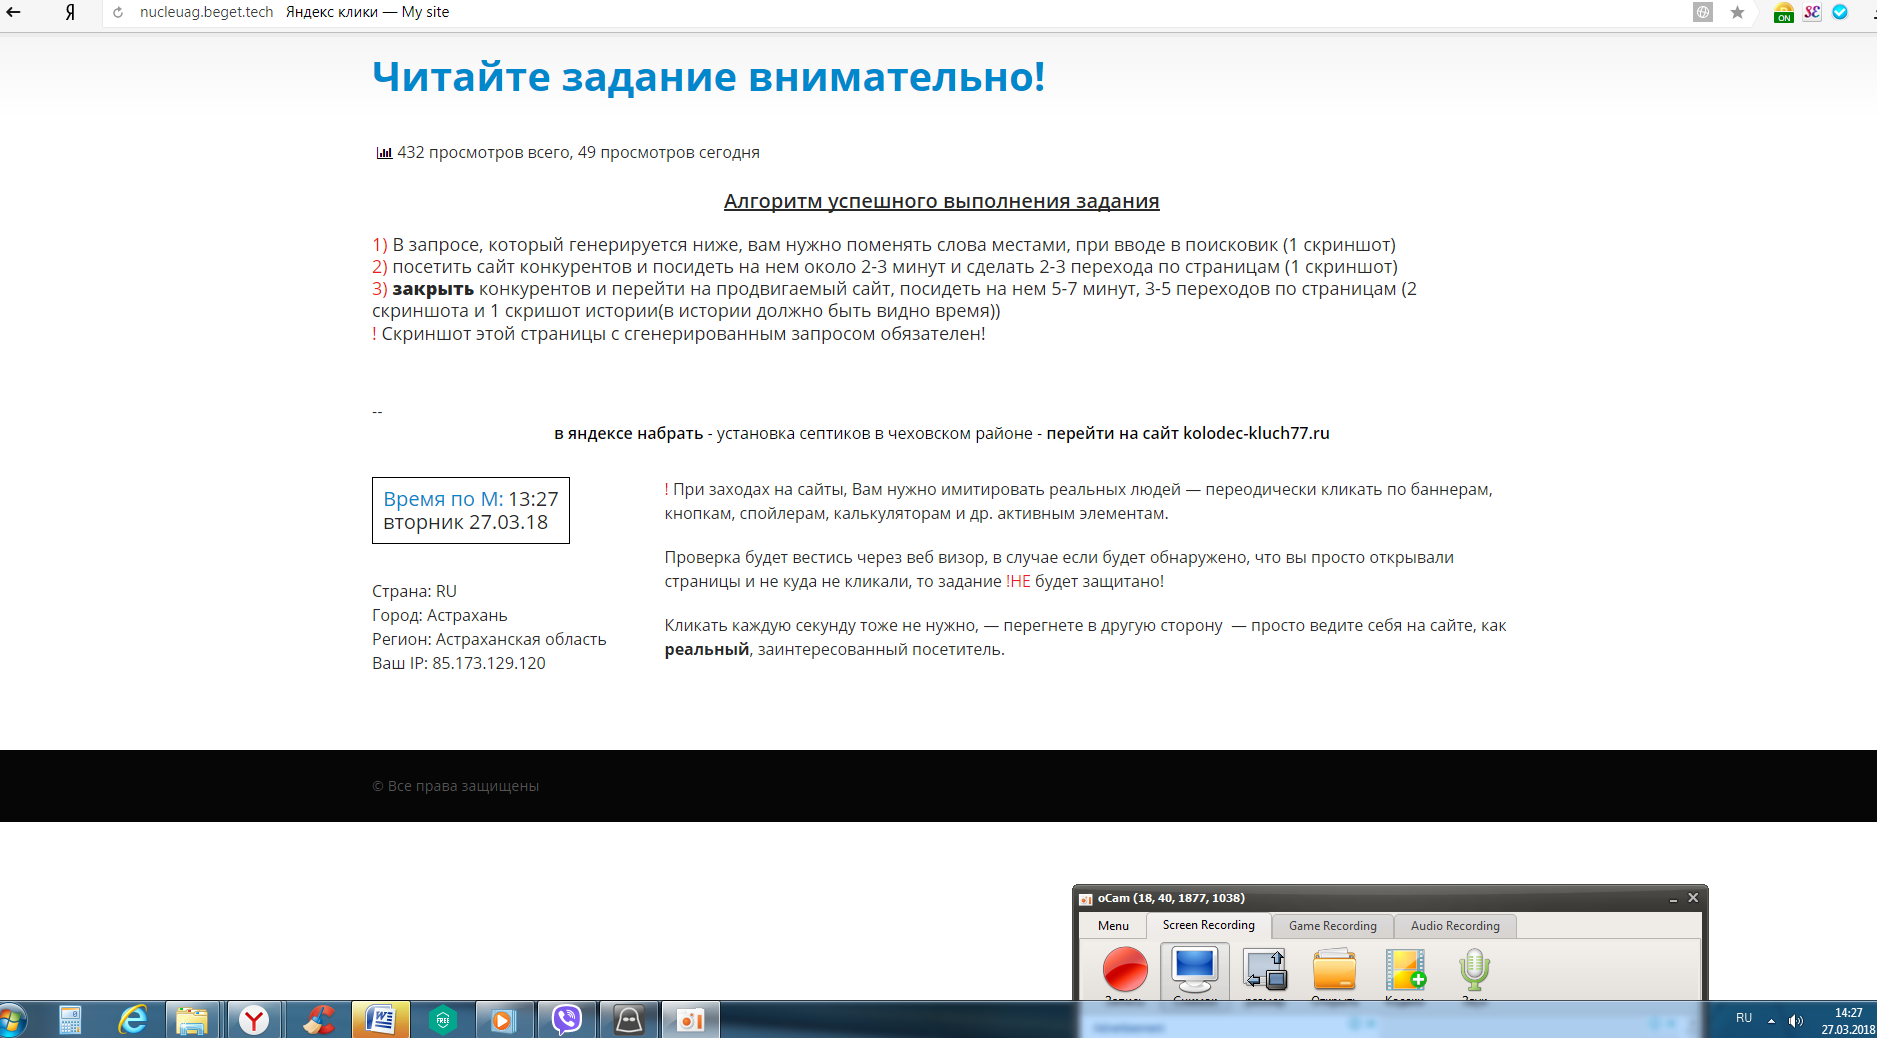Click the site name kolodec-kluch77.ru
Screen dimensions: 1877x1038
pos(1256,433)
